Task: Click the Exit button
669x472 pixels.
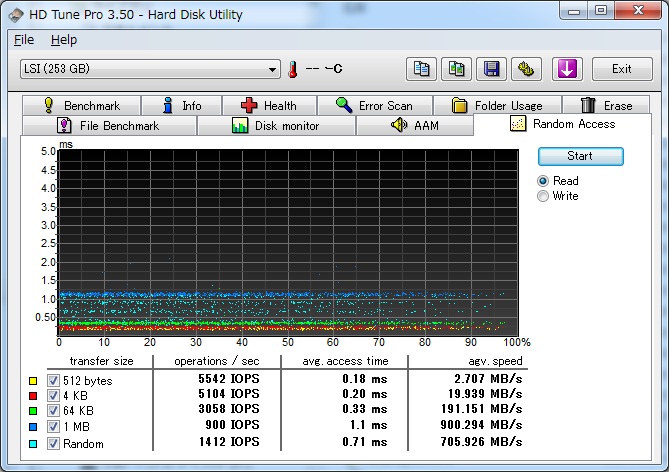Action: coord(622,69)
